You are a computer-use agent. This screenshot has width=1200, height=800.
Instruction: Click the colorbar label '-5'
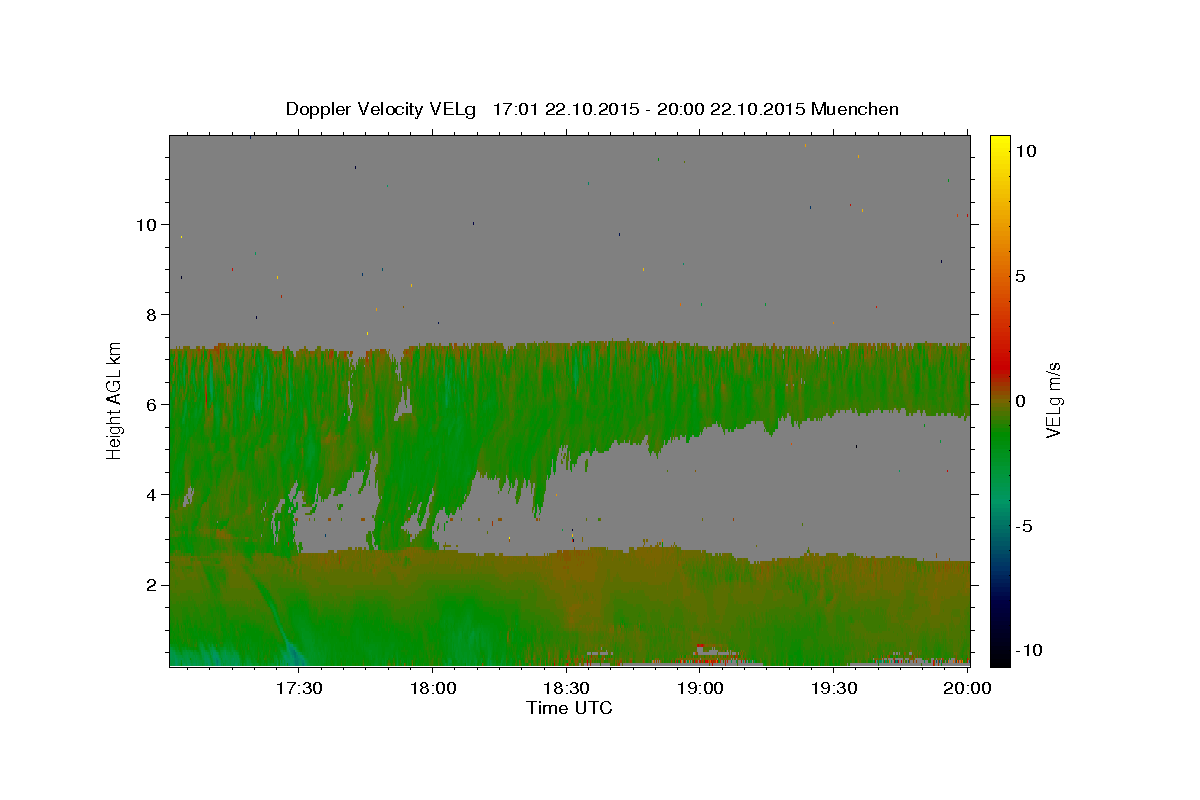[x=1024, y=526]
